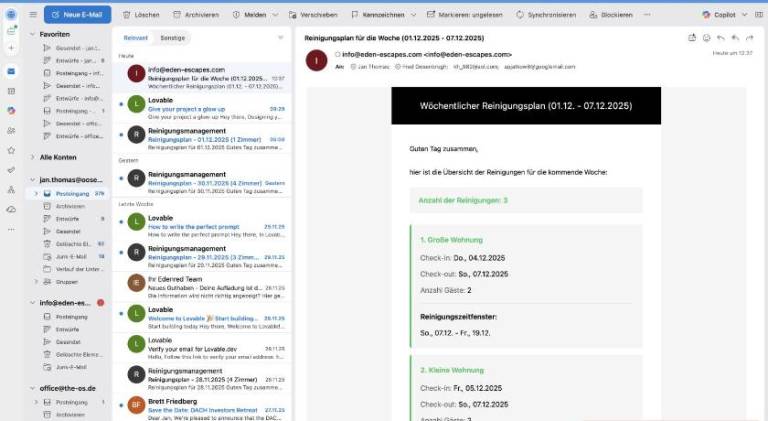Expand the Alle Konten section
Image resolution: width=768 pixels, height=421 pixels.
click(32, 157)
